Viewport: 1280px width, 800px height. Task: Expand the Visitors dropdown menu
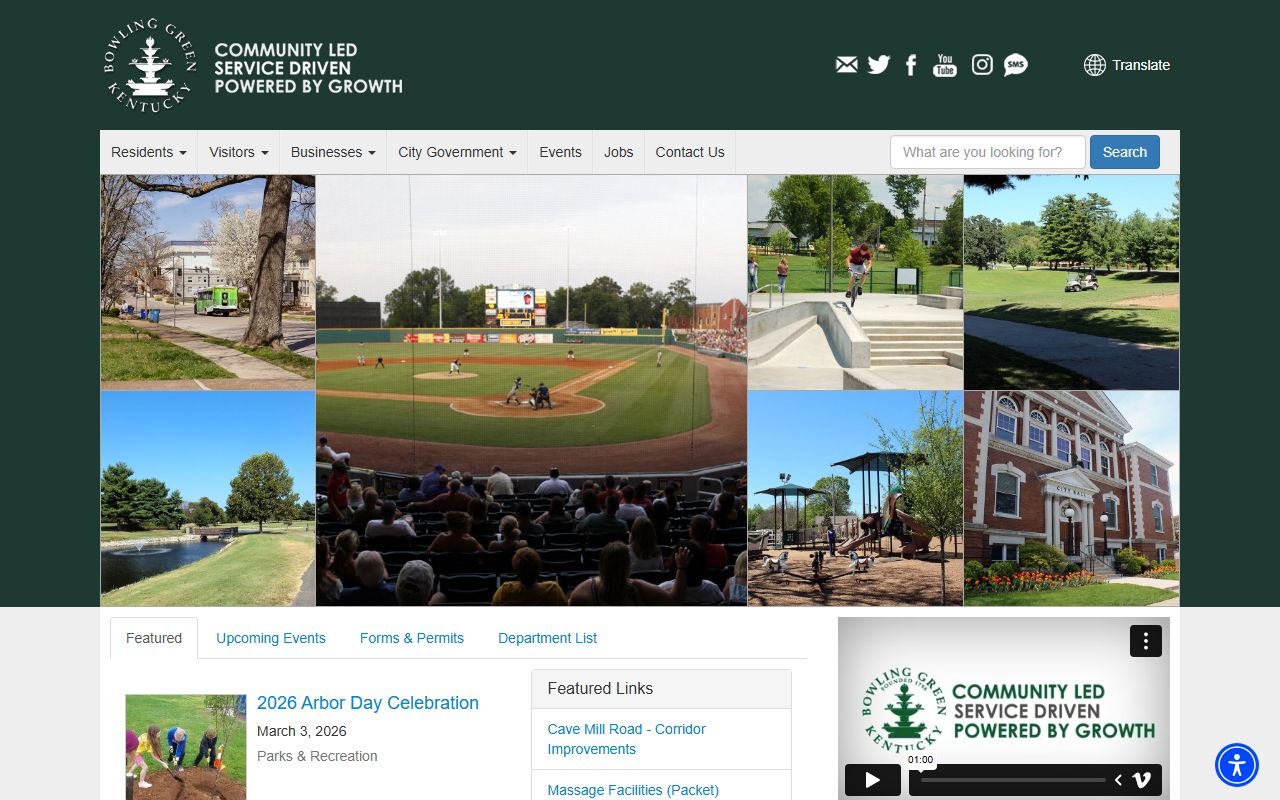click(238, 152)
